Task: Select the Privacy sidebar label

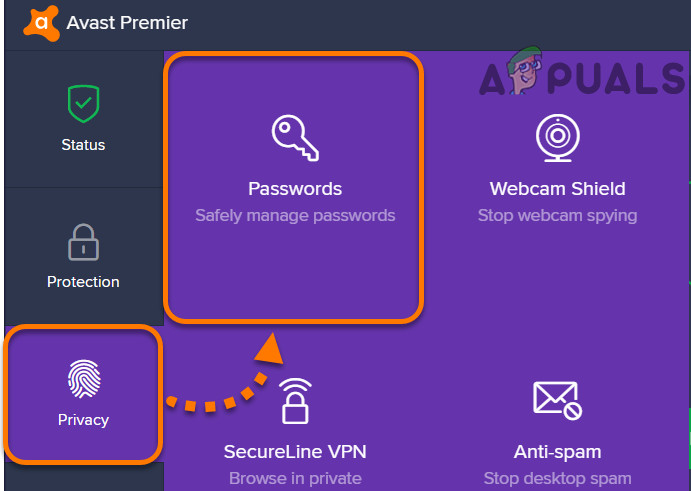Action: point(83,420)
